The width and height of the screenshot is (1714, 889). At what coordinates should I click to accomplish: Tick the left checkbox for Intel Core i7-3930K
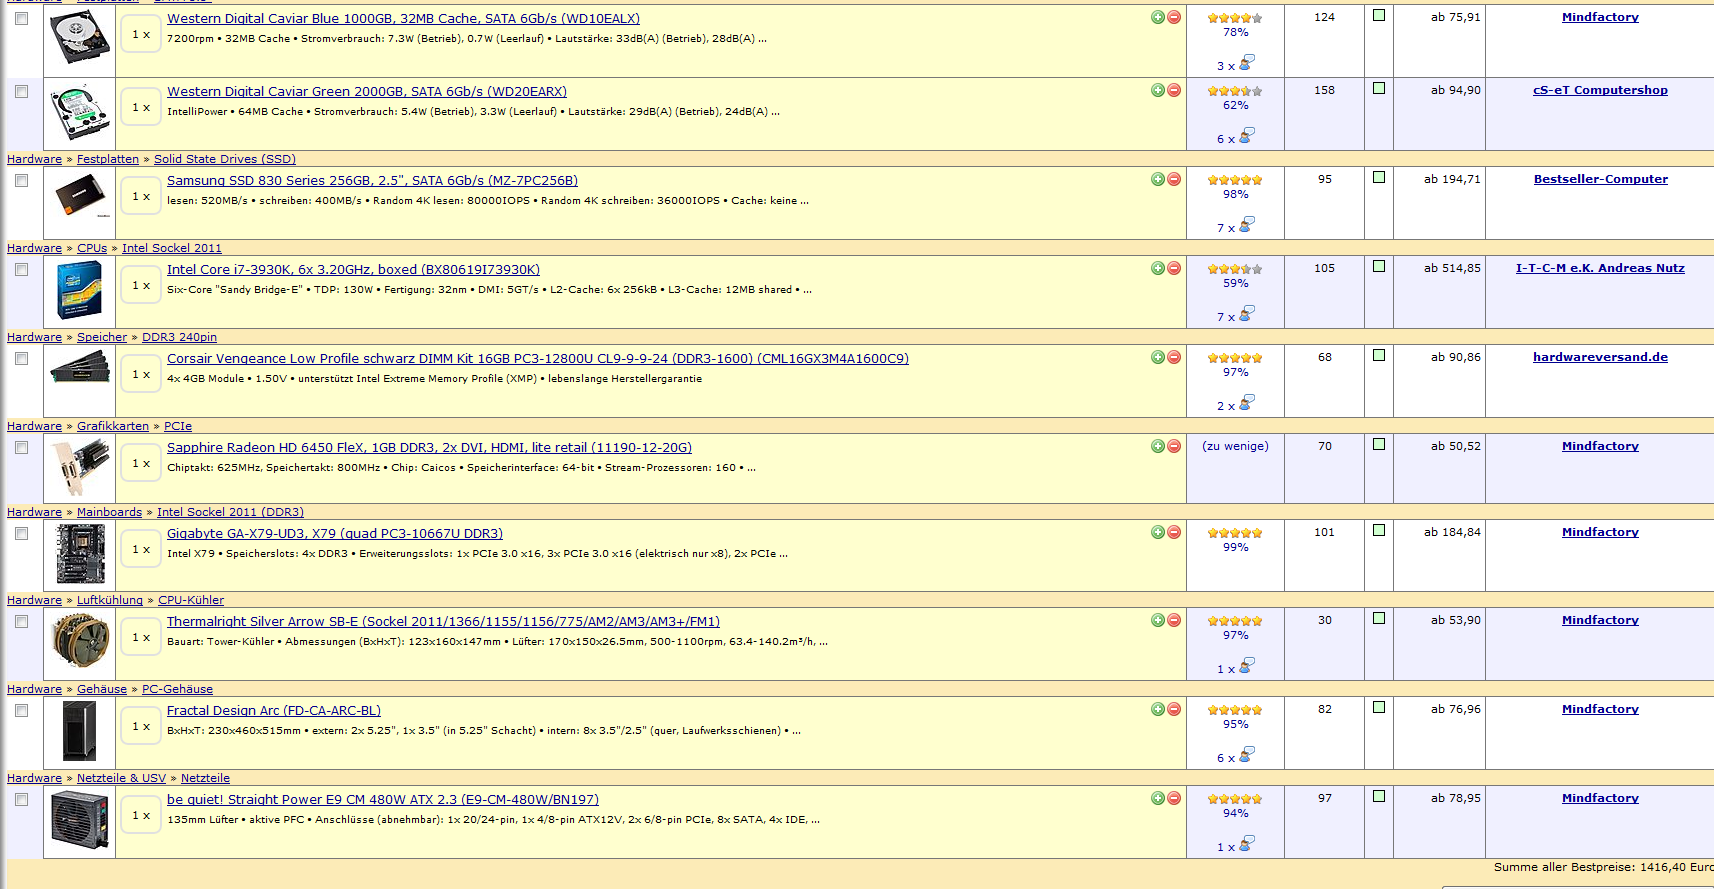21,269
